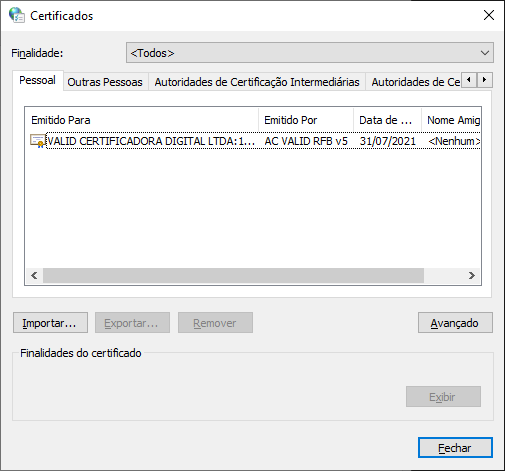Sort by the Emitido Para column header
The height and width of the screenshot is (471, 505).
(x=142, y=120)
